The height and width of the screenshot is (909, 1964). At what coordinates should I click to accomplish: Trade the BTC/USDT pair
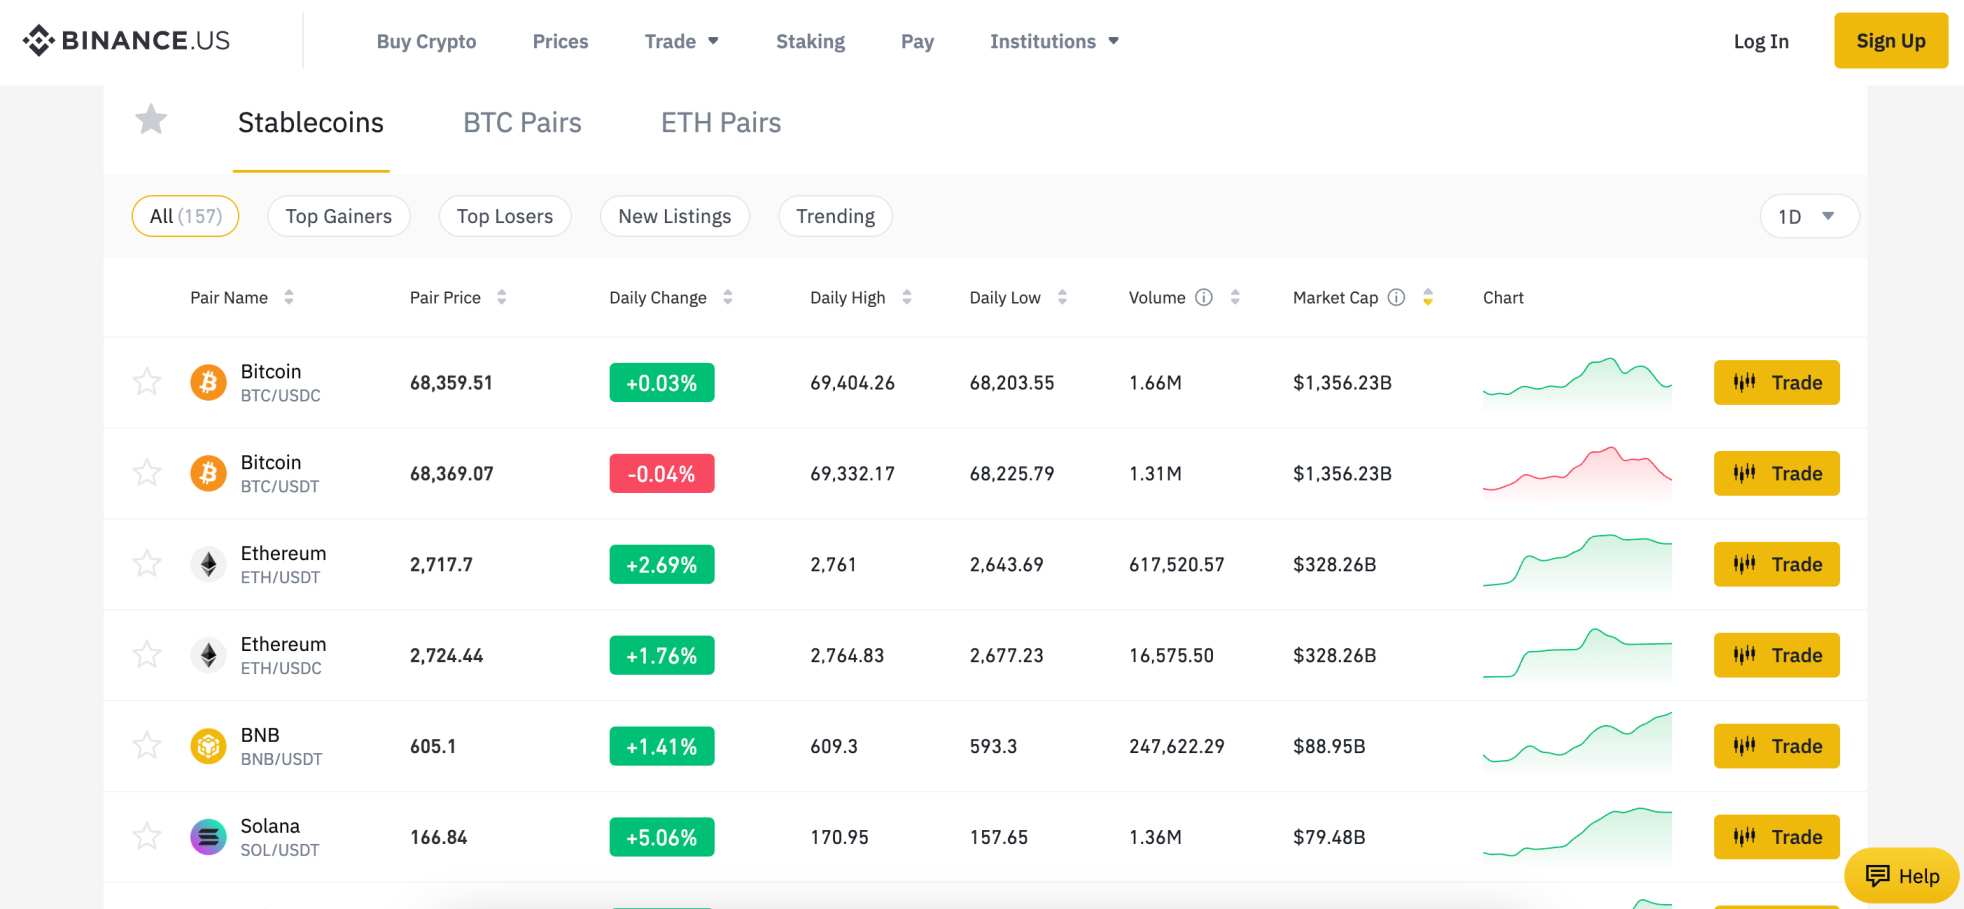click(x=1777, y=473)
